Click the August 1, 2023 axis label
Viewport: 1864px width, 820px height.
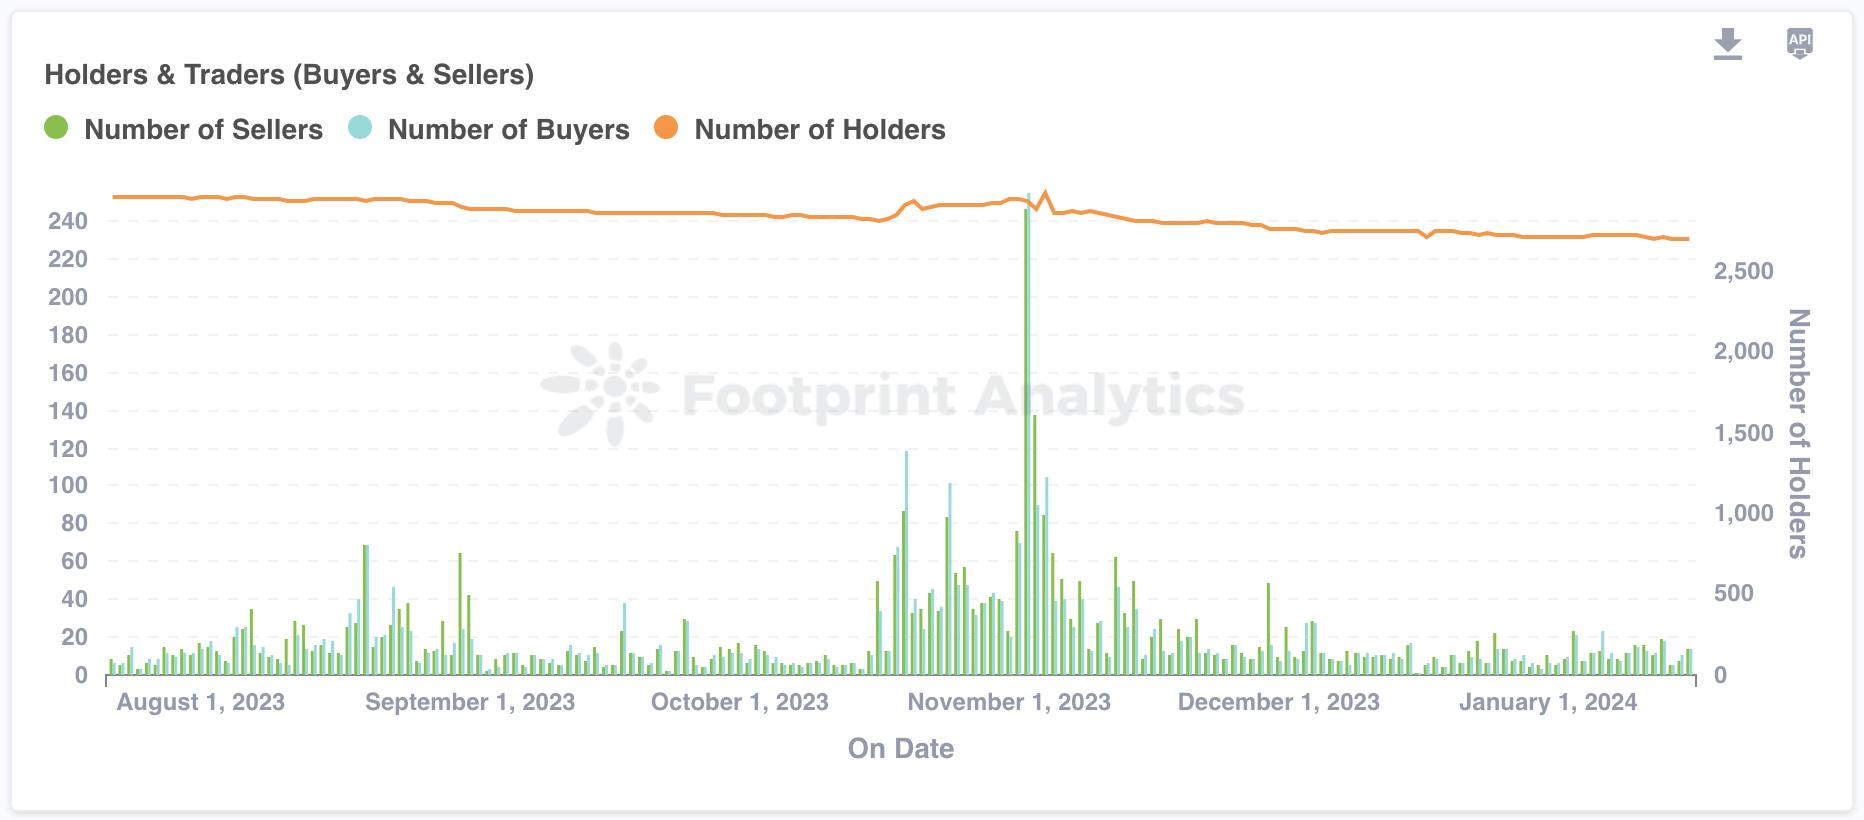click(200, 702)
